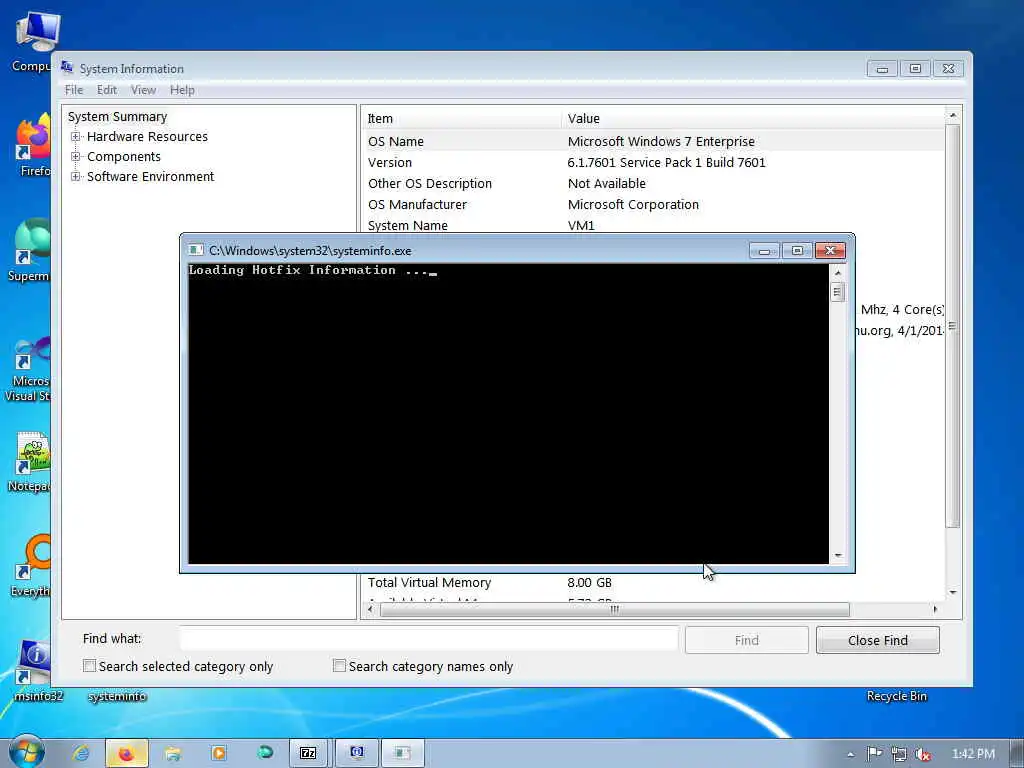Select Hardware Resources in the tree

[x=148, y=136]
